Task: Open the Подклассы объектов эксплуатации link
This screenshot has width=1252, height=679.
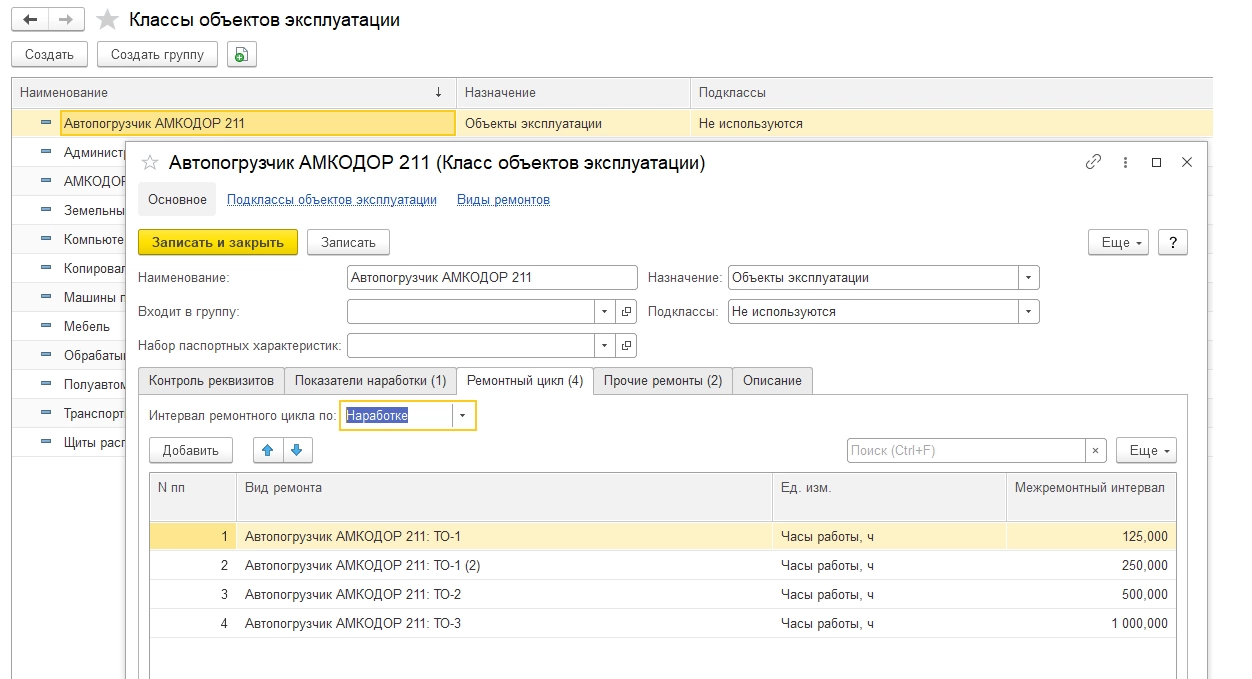Action: tap(332, 200)
